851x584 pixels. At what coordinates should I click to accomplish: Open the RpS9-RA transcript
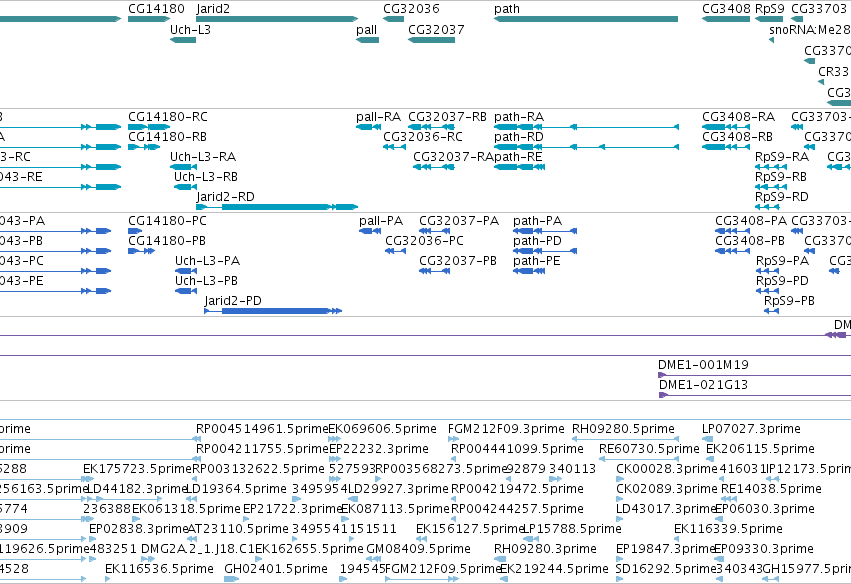(782, 157)
